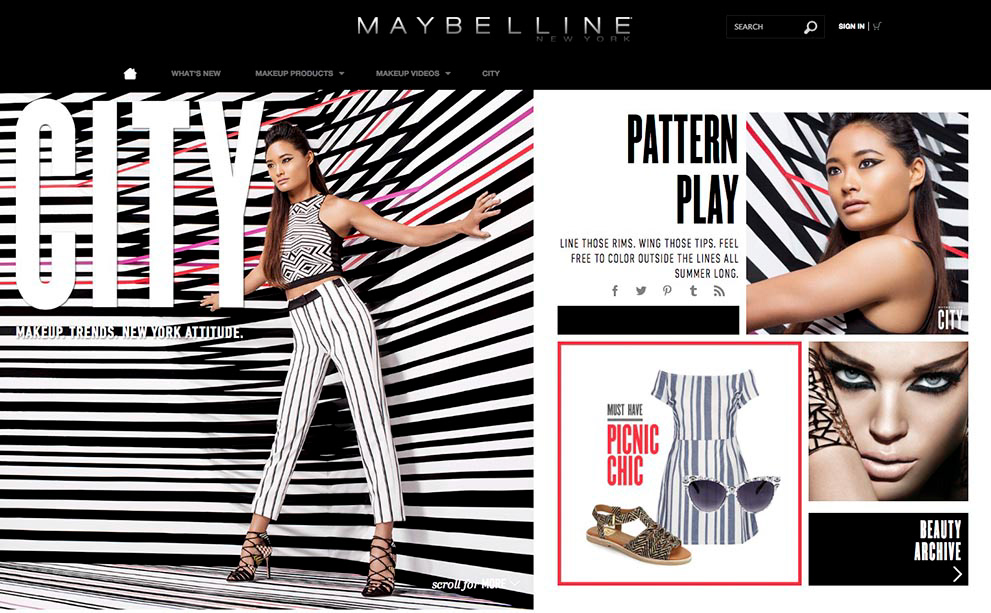
Task: Click the scroll for more chevron
Action: coord(514,583)
